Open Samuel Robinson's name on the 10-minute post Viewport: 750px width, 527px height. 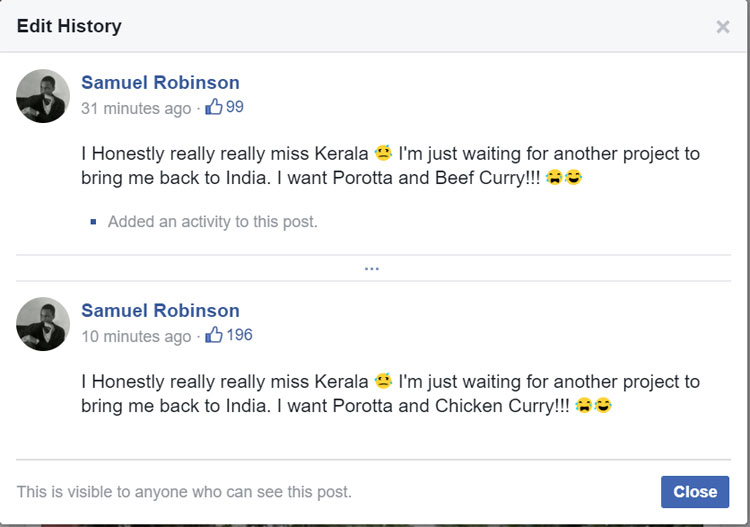coord(160,310)
